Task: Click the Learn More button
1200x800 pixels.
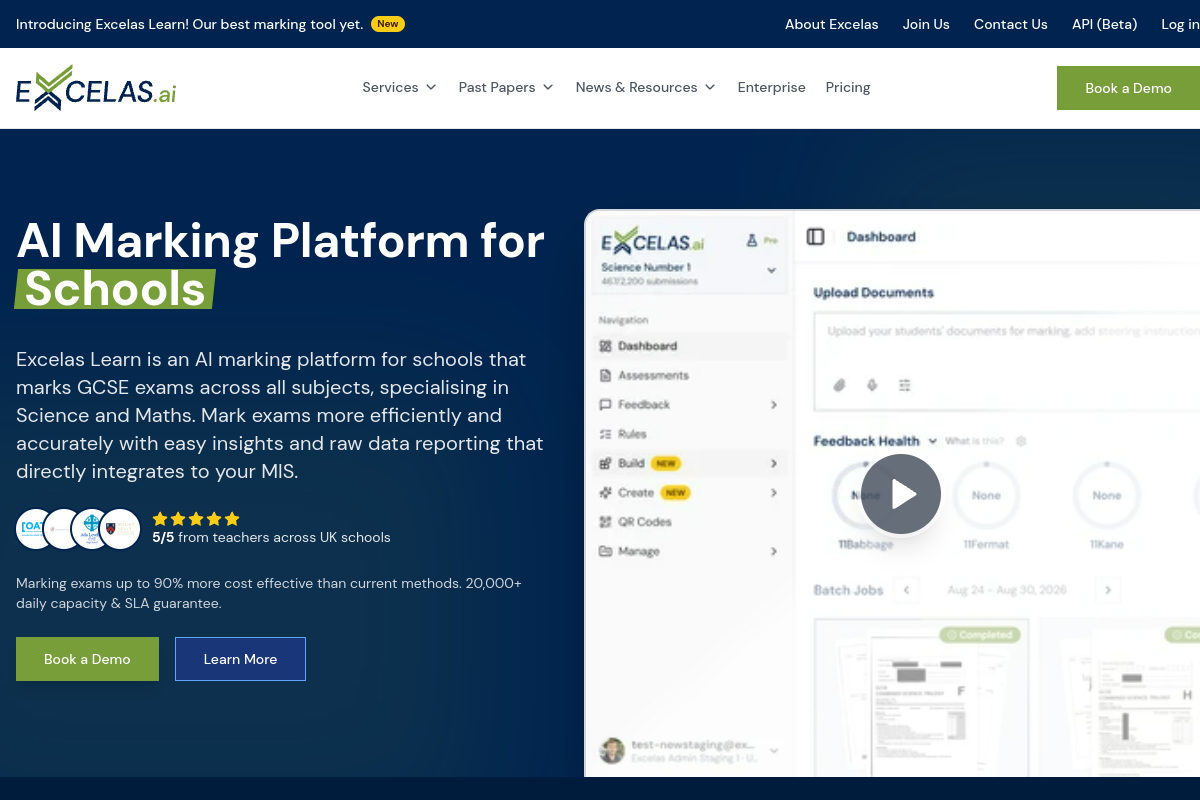Action: click(x=240, y=659)
